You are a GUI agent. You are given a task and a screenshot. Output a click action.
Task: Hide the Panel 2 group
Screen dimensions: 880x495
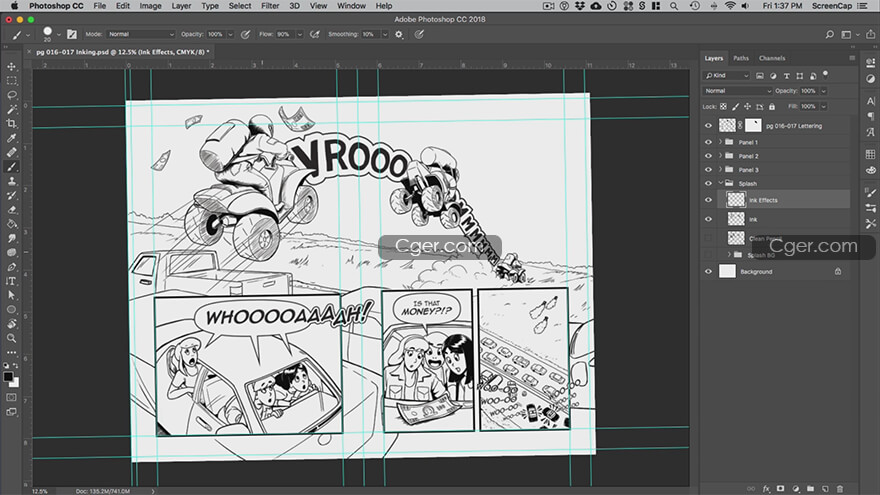coord(708,156)
